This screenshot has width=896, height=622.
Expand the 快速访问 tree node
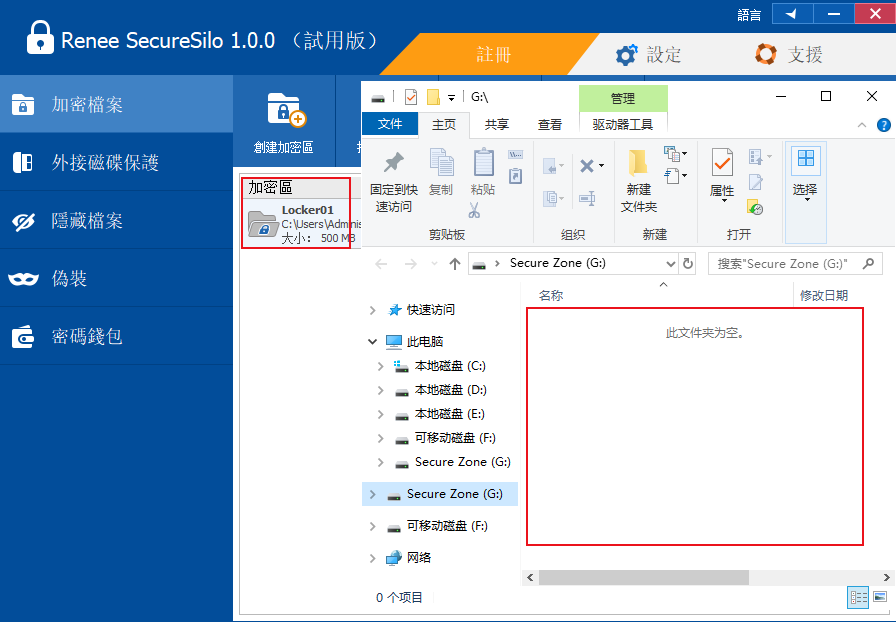click(373, 310)
